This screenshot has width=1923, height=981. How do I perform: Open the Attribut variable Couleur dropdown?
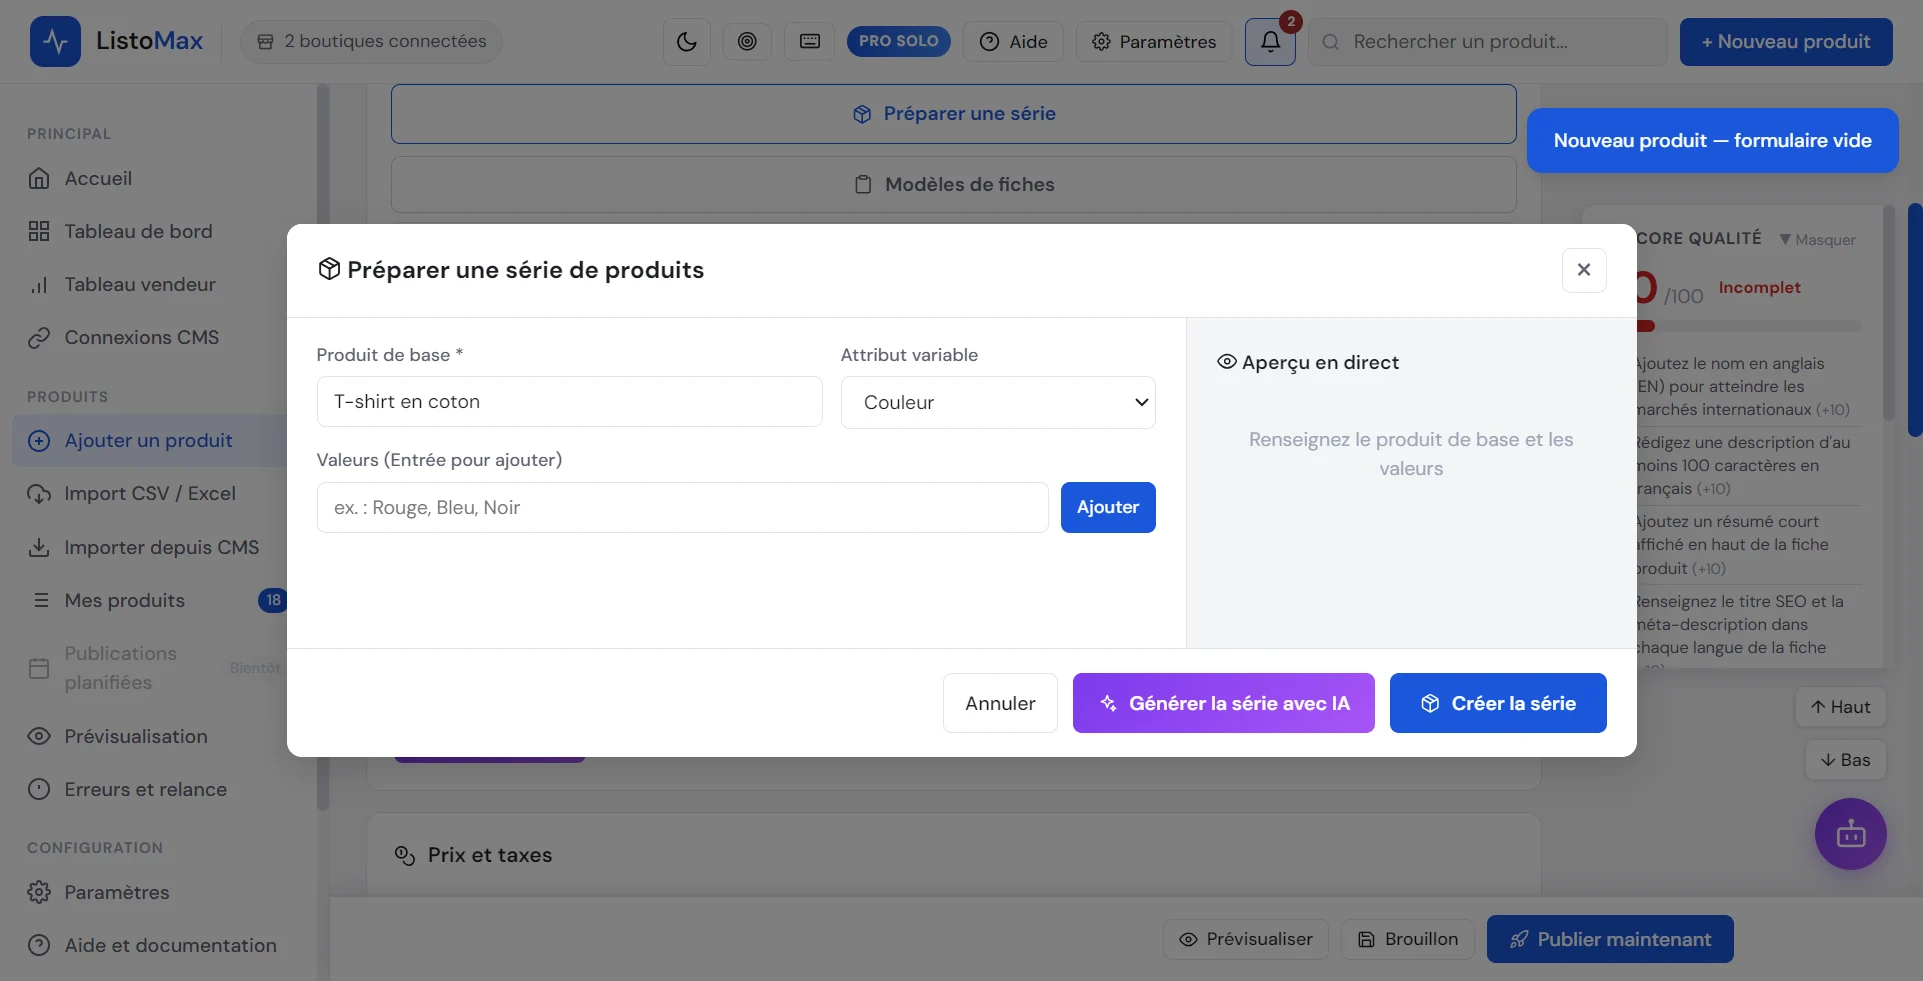[998, 402]
